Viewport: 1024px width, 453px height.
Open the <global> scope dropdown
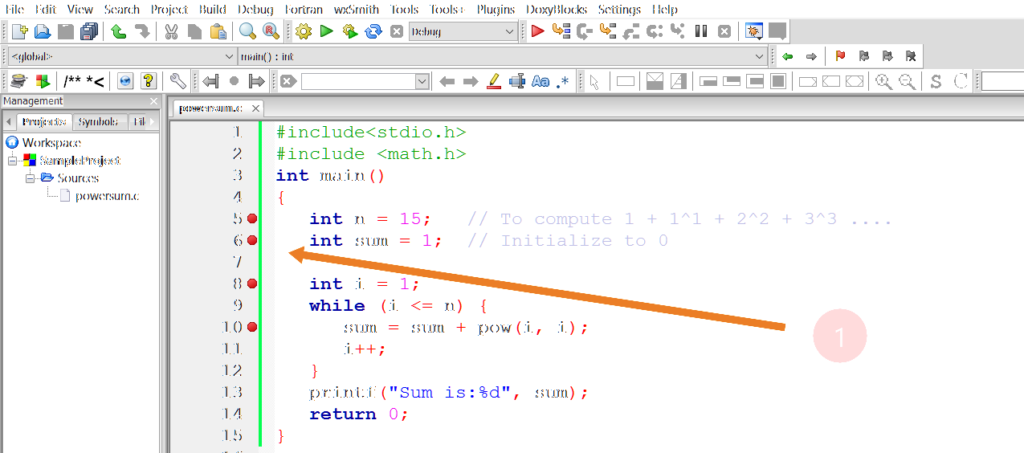[231, 56]
